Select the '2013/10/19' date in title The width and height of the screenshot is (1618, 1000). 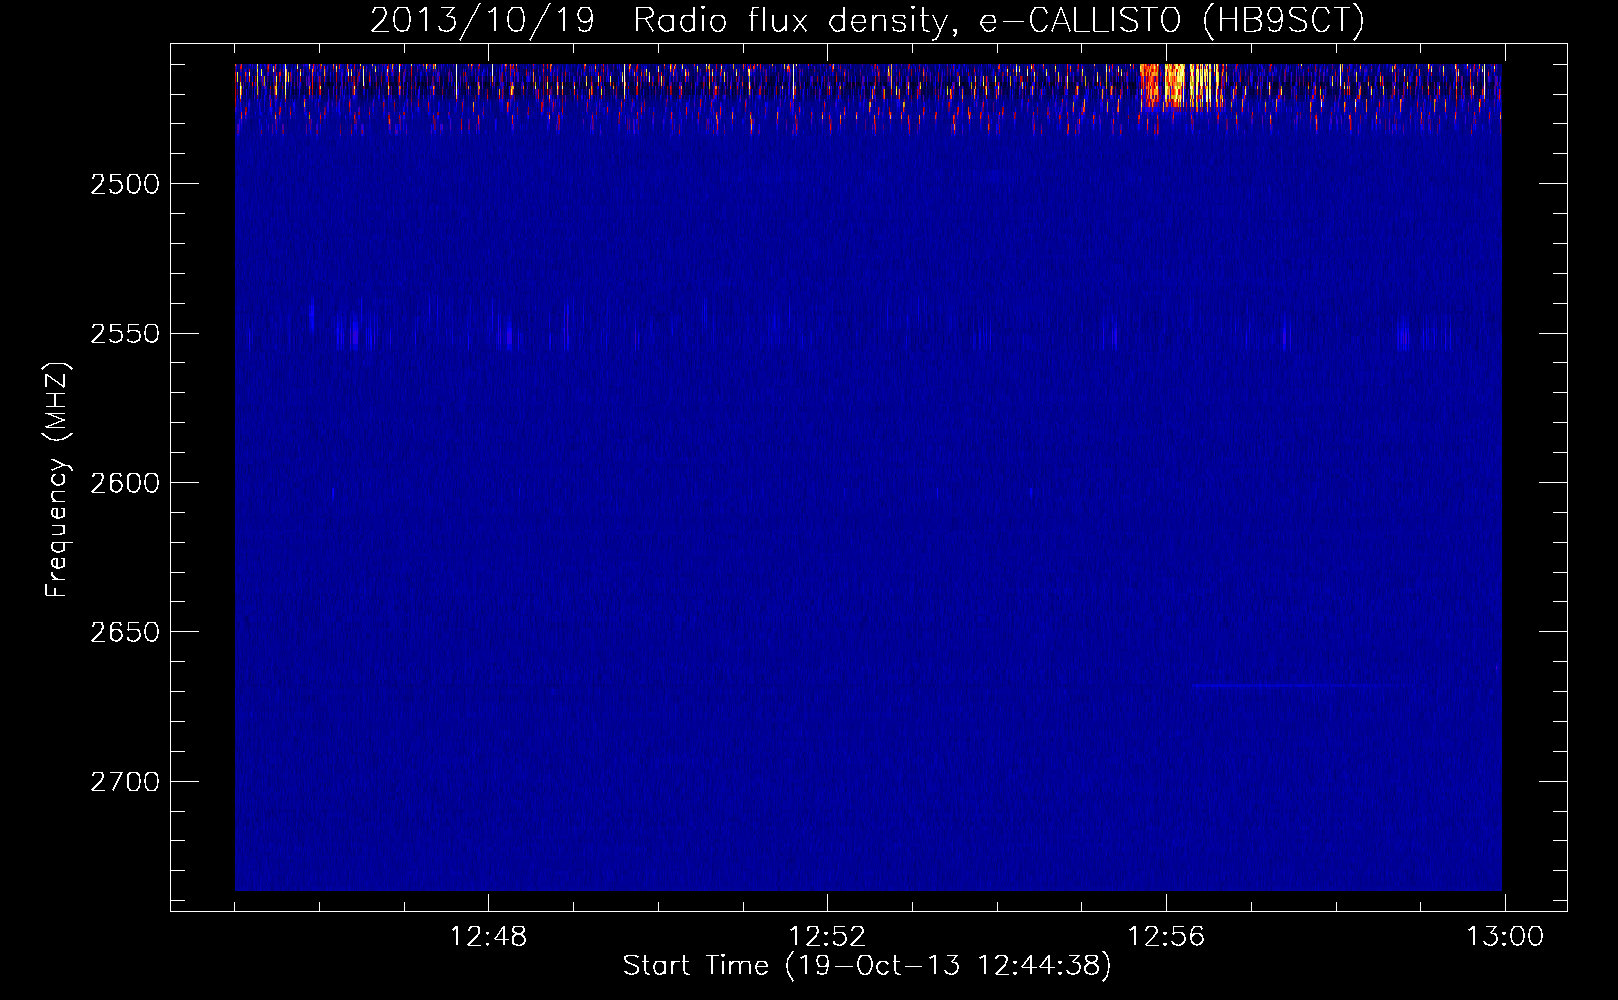click(x=482, y=20)
